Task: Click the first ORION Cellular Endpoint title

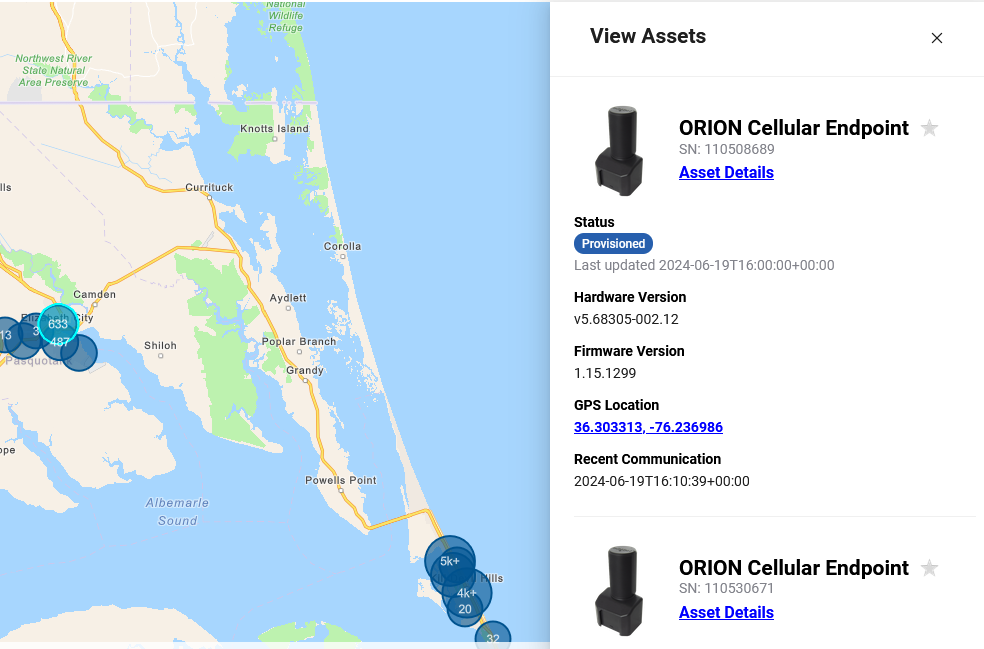Action: (x=793, y=128)
